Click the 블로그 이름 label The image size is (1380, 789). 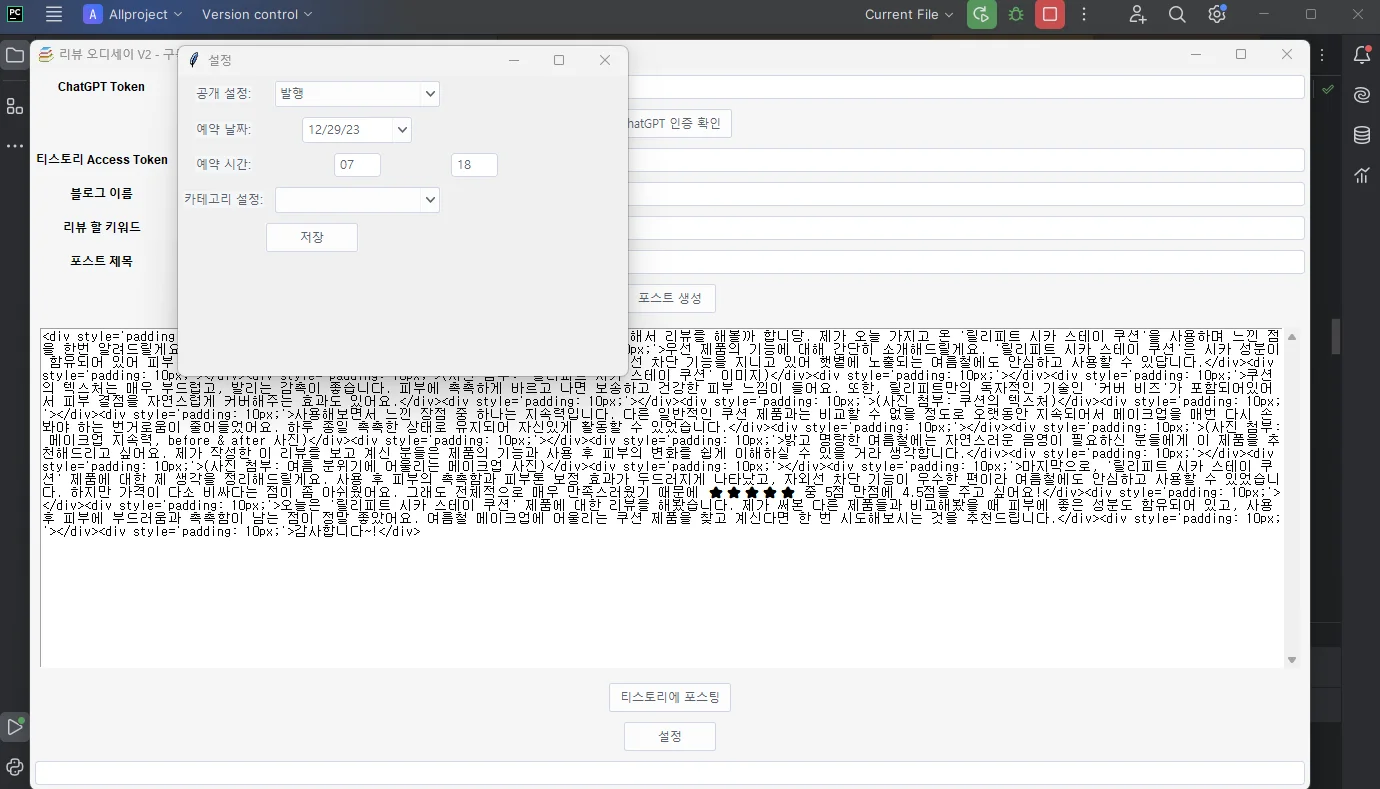pos(101,193)
